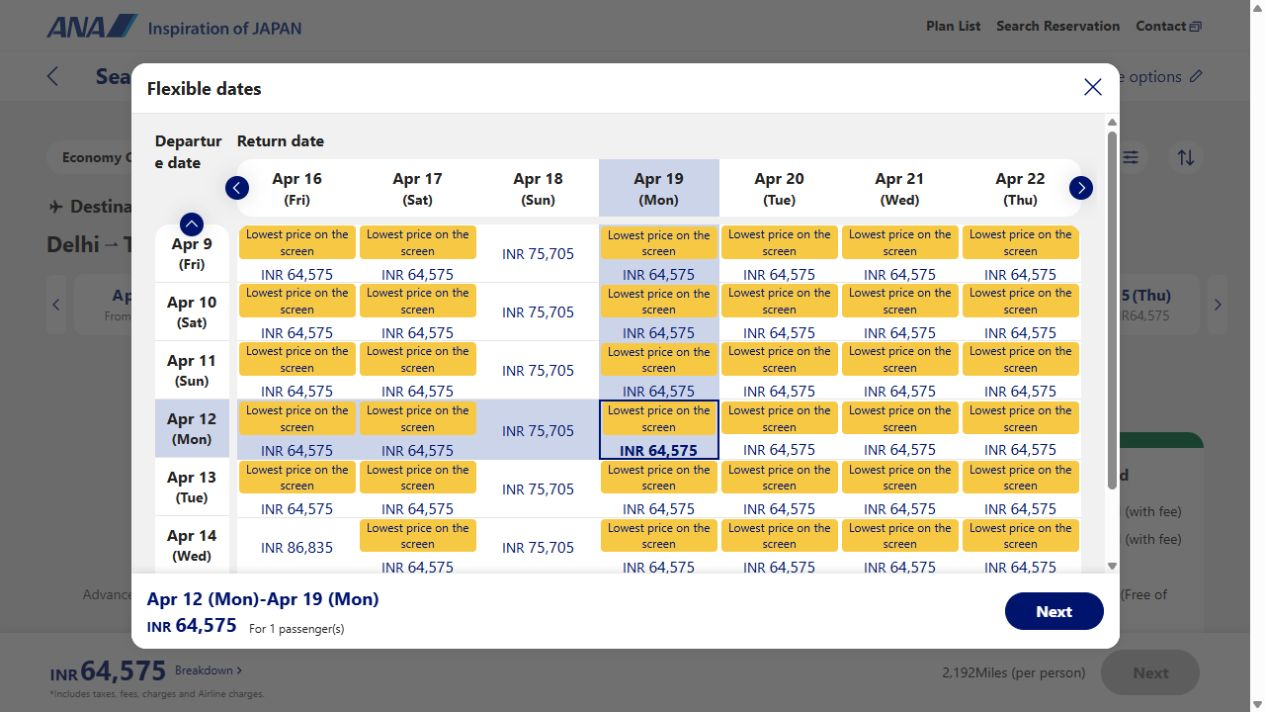
Task: Click Next button in Flexible dates dialog
Action: (1054, 611)
